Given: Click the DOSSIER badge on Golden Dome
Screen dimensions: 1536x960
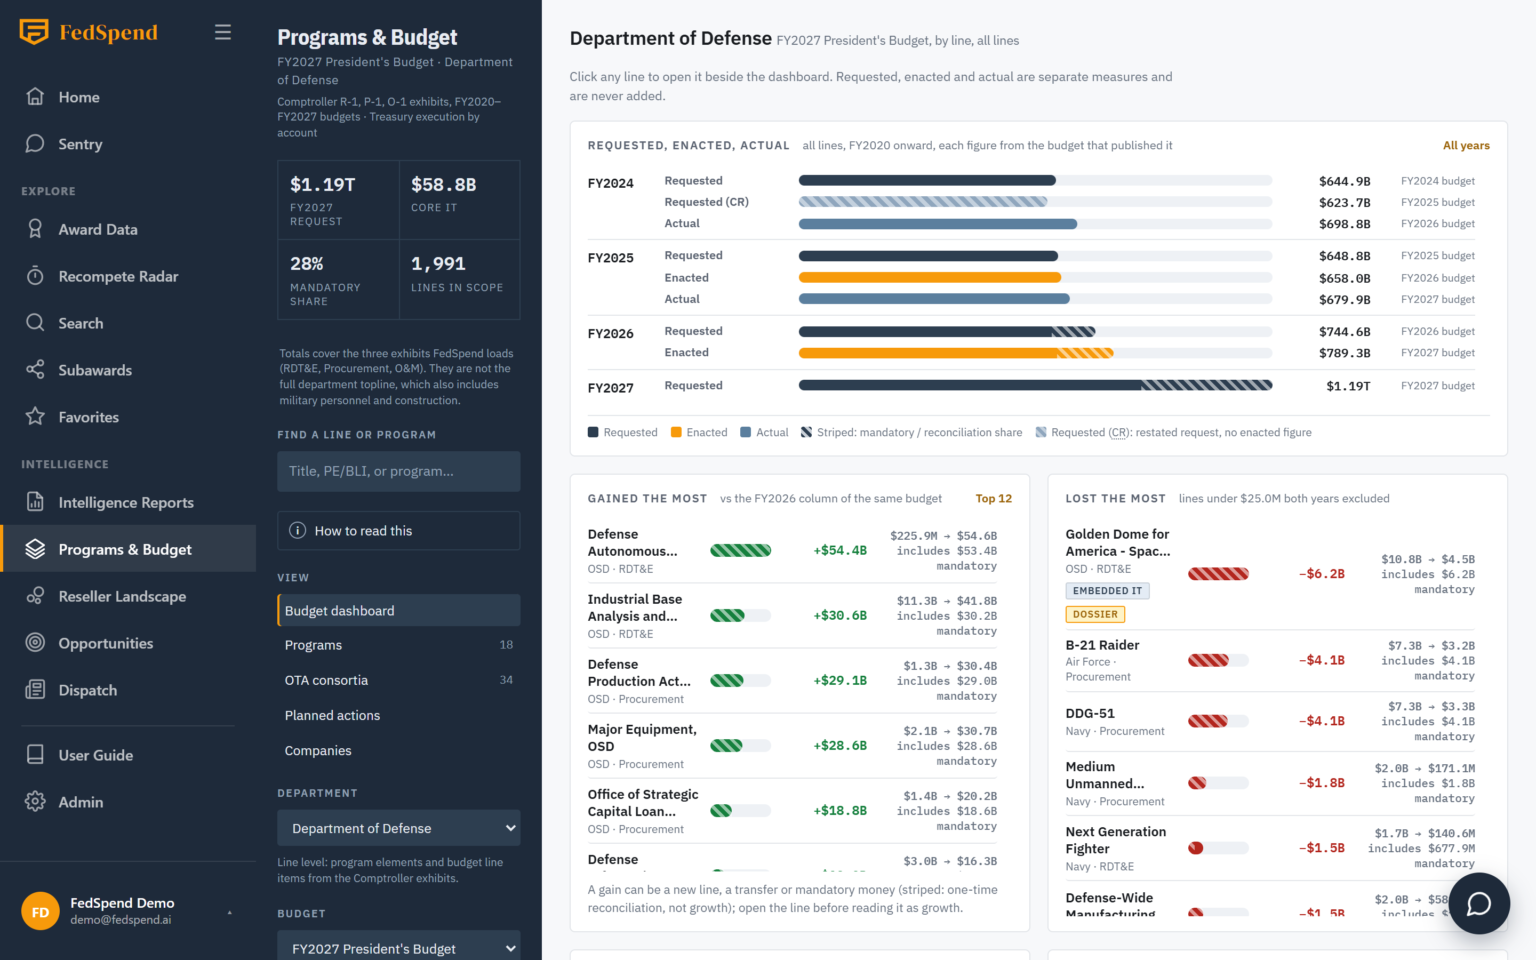Looking at the screenshot, I should 1096,615.
